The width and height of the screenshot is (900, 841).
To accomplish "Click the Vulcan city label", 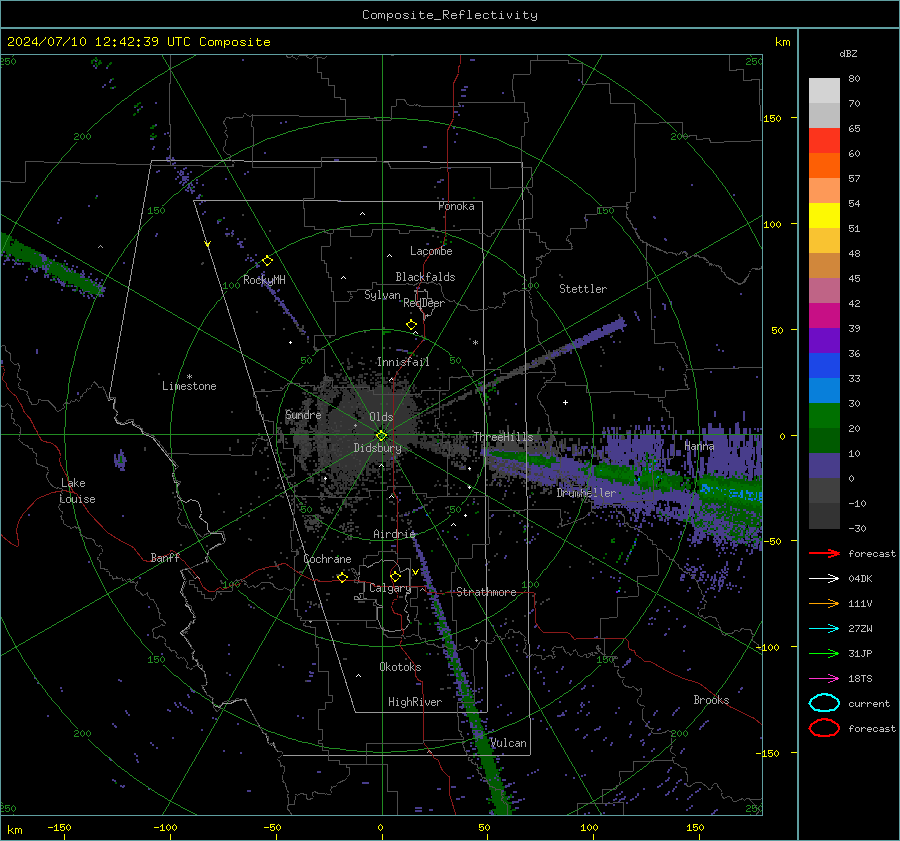I will (508, 743).
